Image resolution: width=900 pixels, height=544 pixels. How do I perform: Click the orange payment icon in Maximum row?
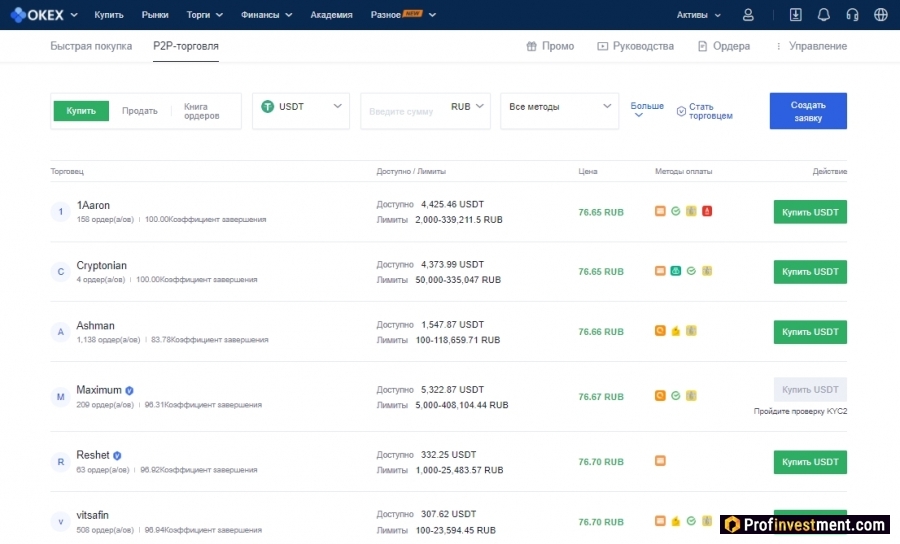660,395
